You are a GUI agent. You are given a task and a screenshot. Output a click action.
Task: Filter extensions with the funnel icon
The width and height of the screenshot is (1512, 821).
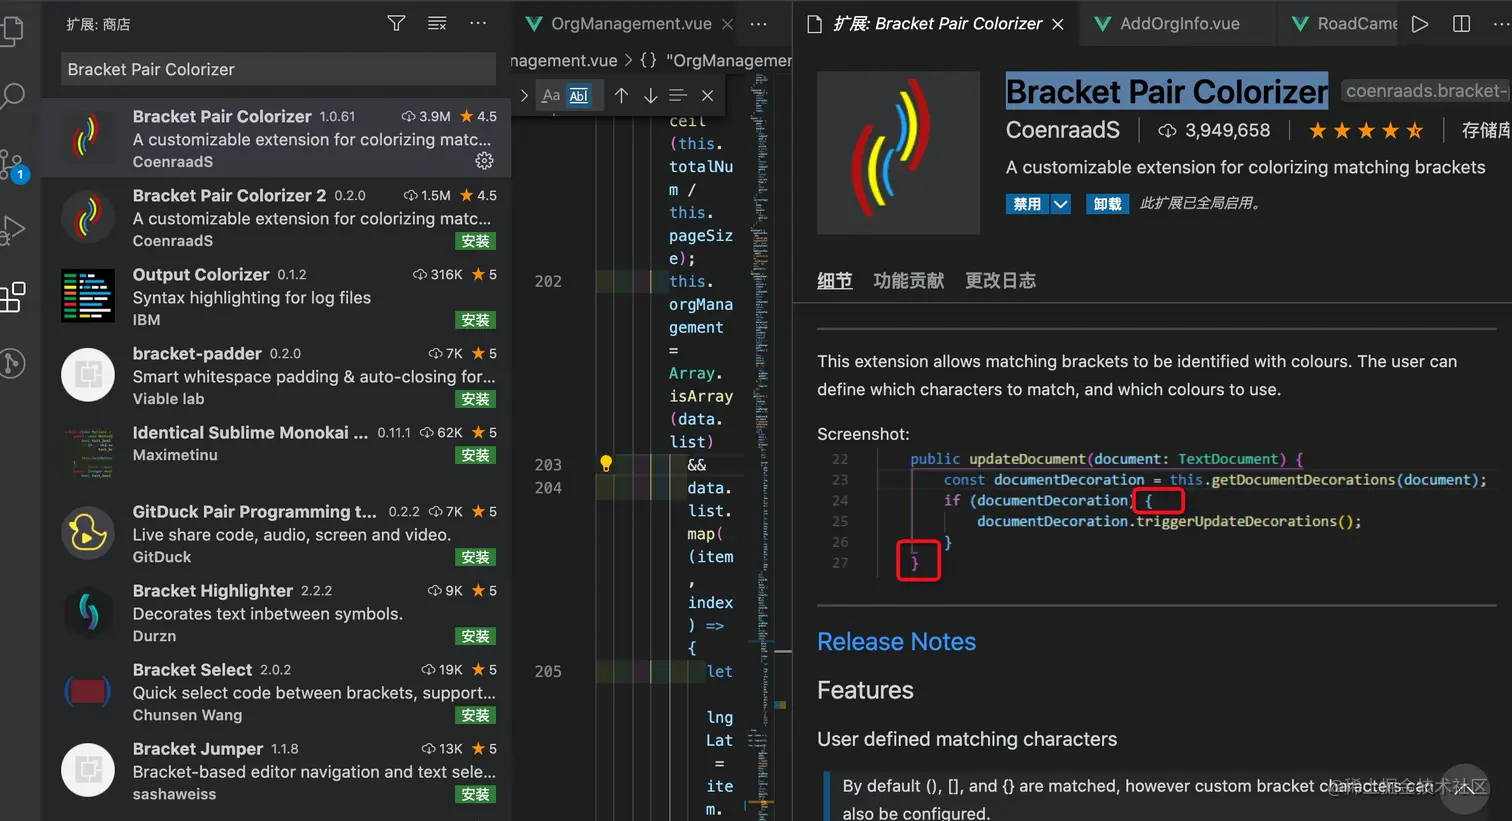(x=396, y=23)
